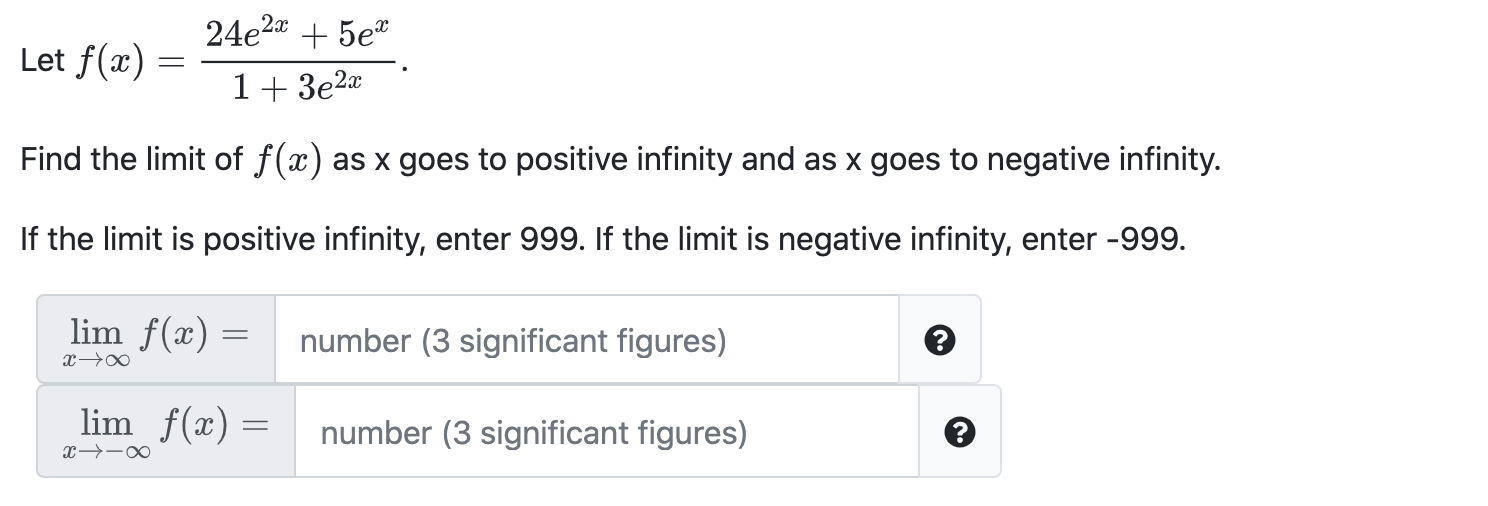1488x506 pixels.
Task: Click the equals sign after Let f(x)
Action: coord(170,62)
